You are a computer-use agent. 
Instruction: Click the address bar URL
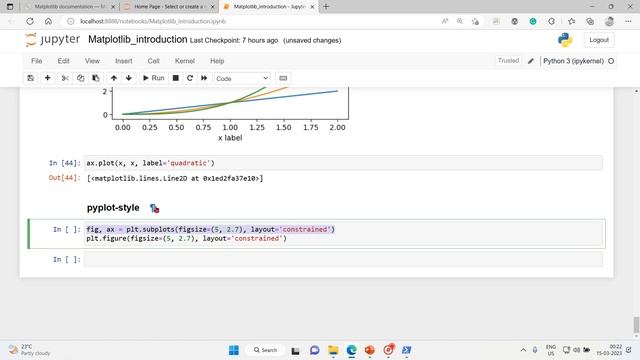[x=153, y=21]
